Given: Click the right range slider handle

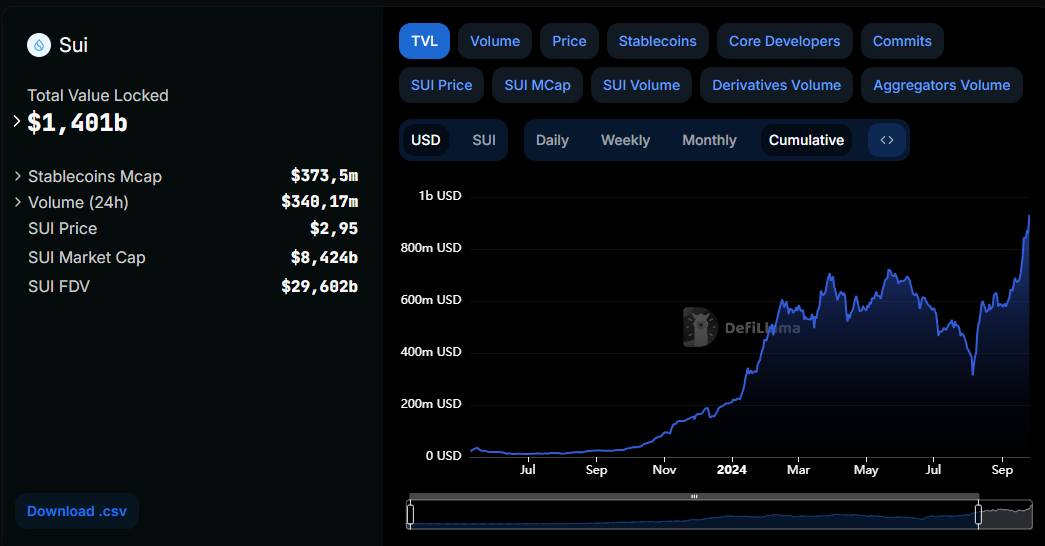Looking at the screenshot, I should 978,515.
